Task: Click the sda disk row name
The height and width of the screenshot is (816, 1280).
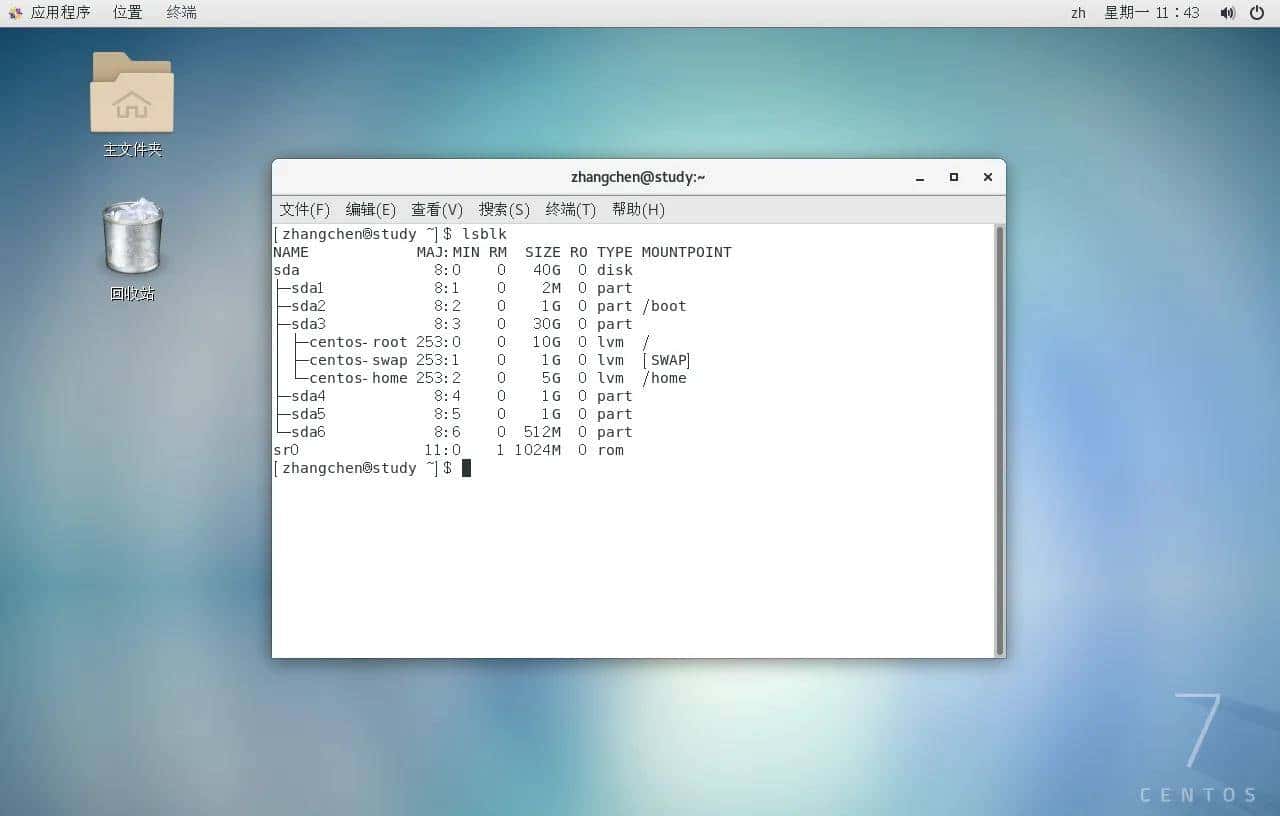Action: (x=286, y=270)
